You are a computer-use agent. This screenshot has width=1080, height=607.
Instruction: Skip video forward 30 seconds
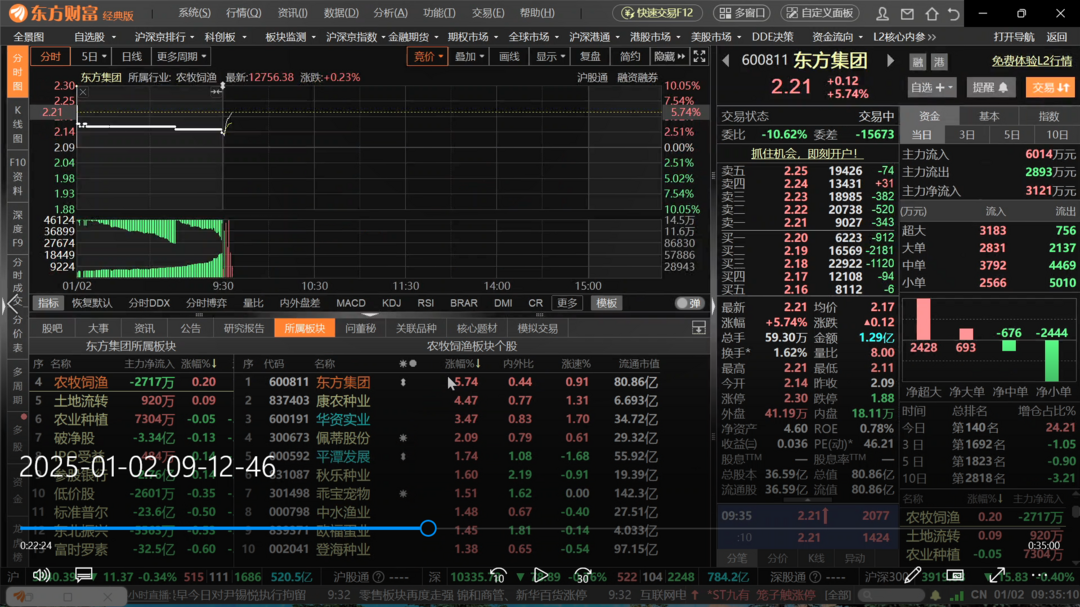(x=583, y=575)
